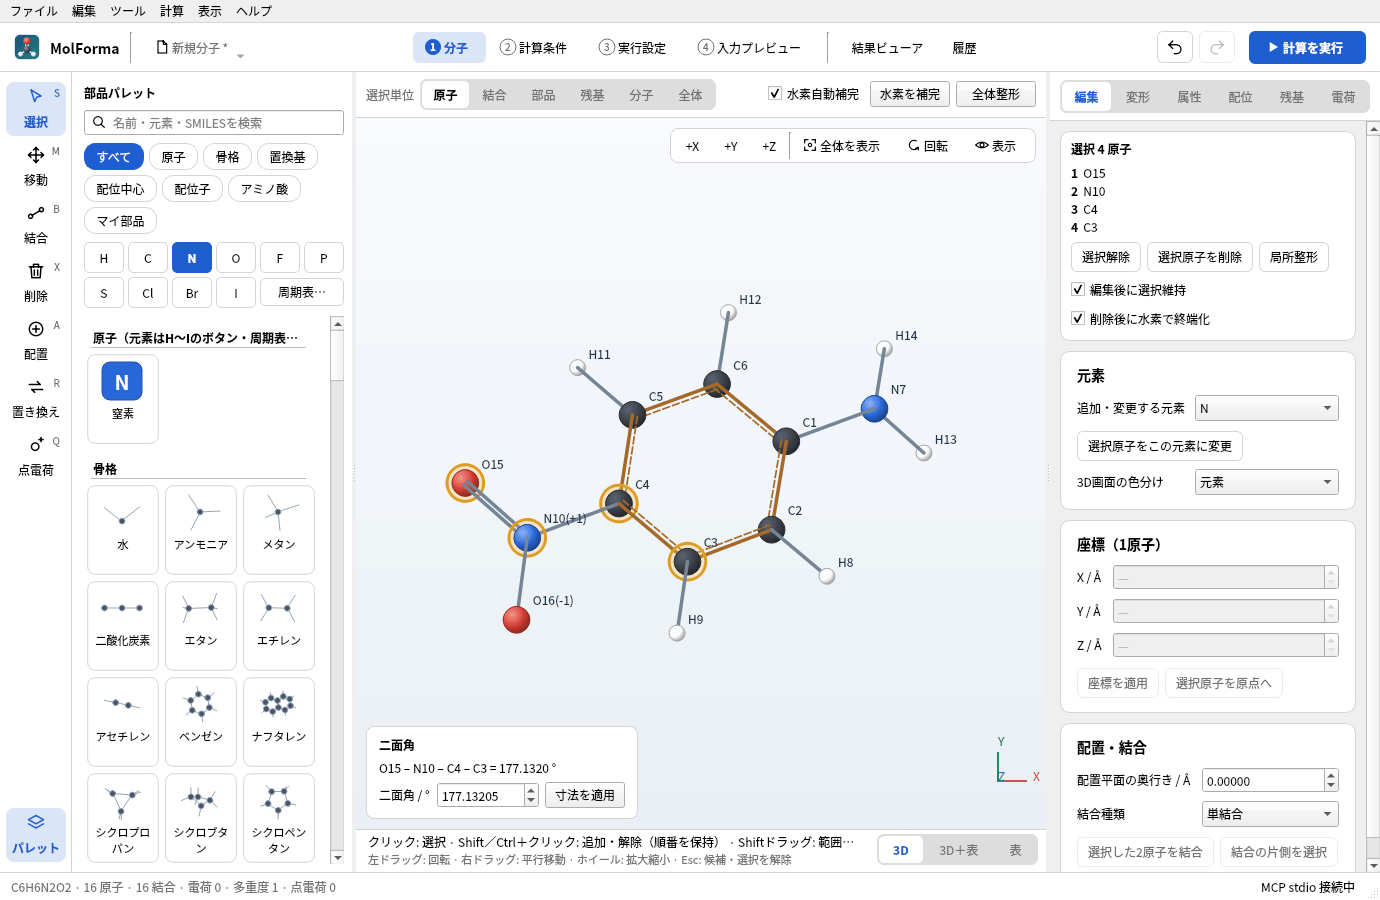Insert the ベンゼン skeleton thumbnail
1380x900 pixels.
click(x=201, y=721)
